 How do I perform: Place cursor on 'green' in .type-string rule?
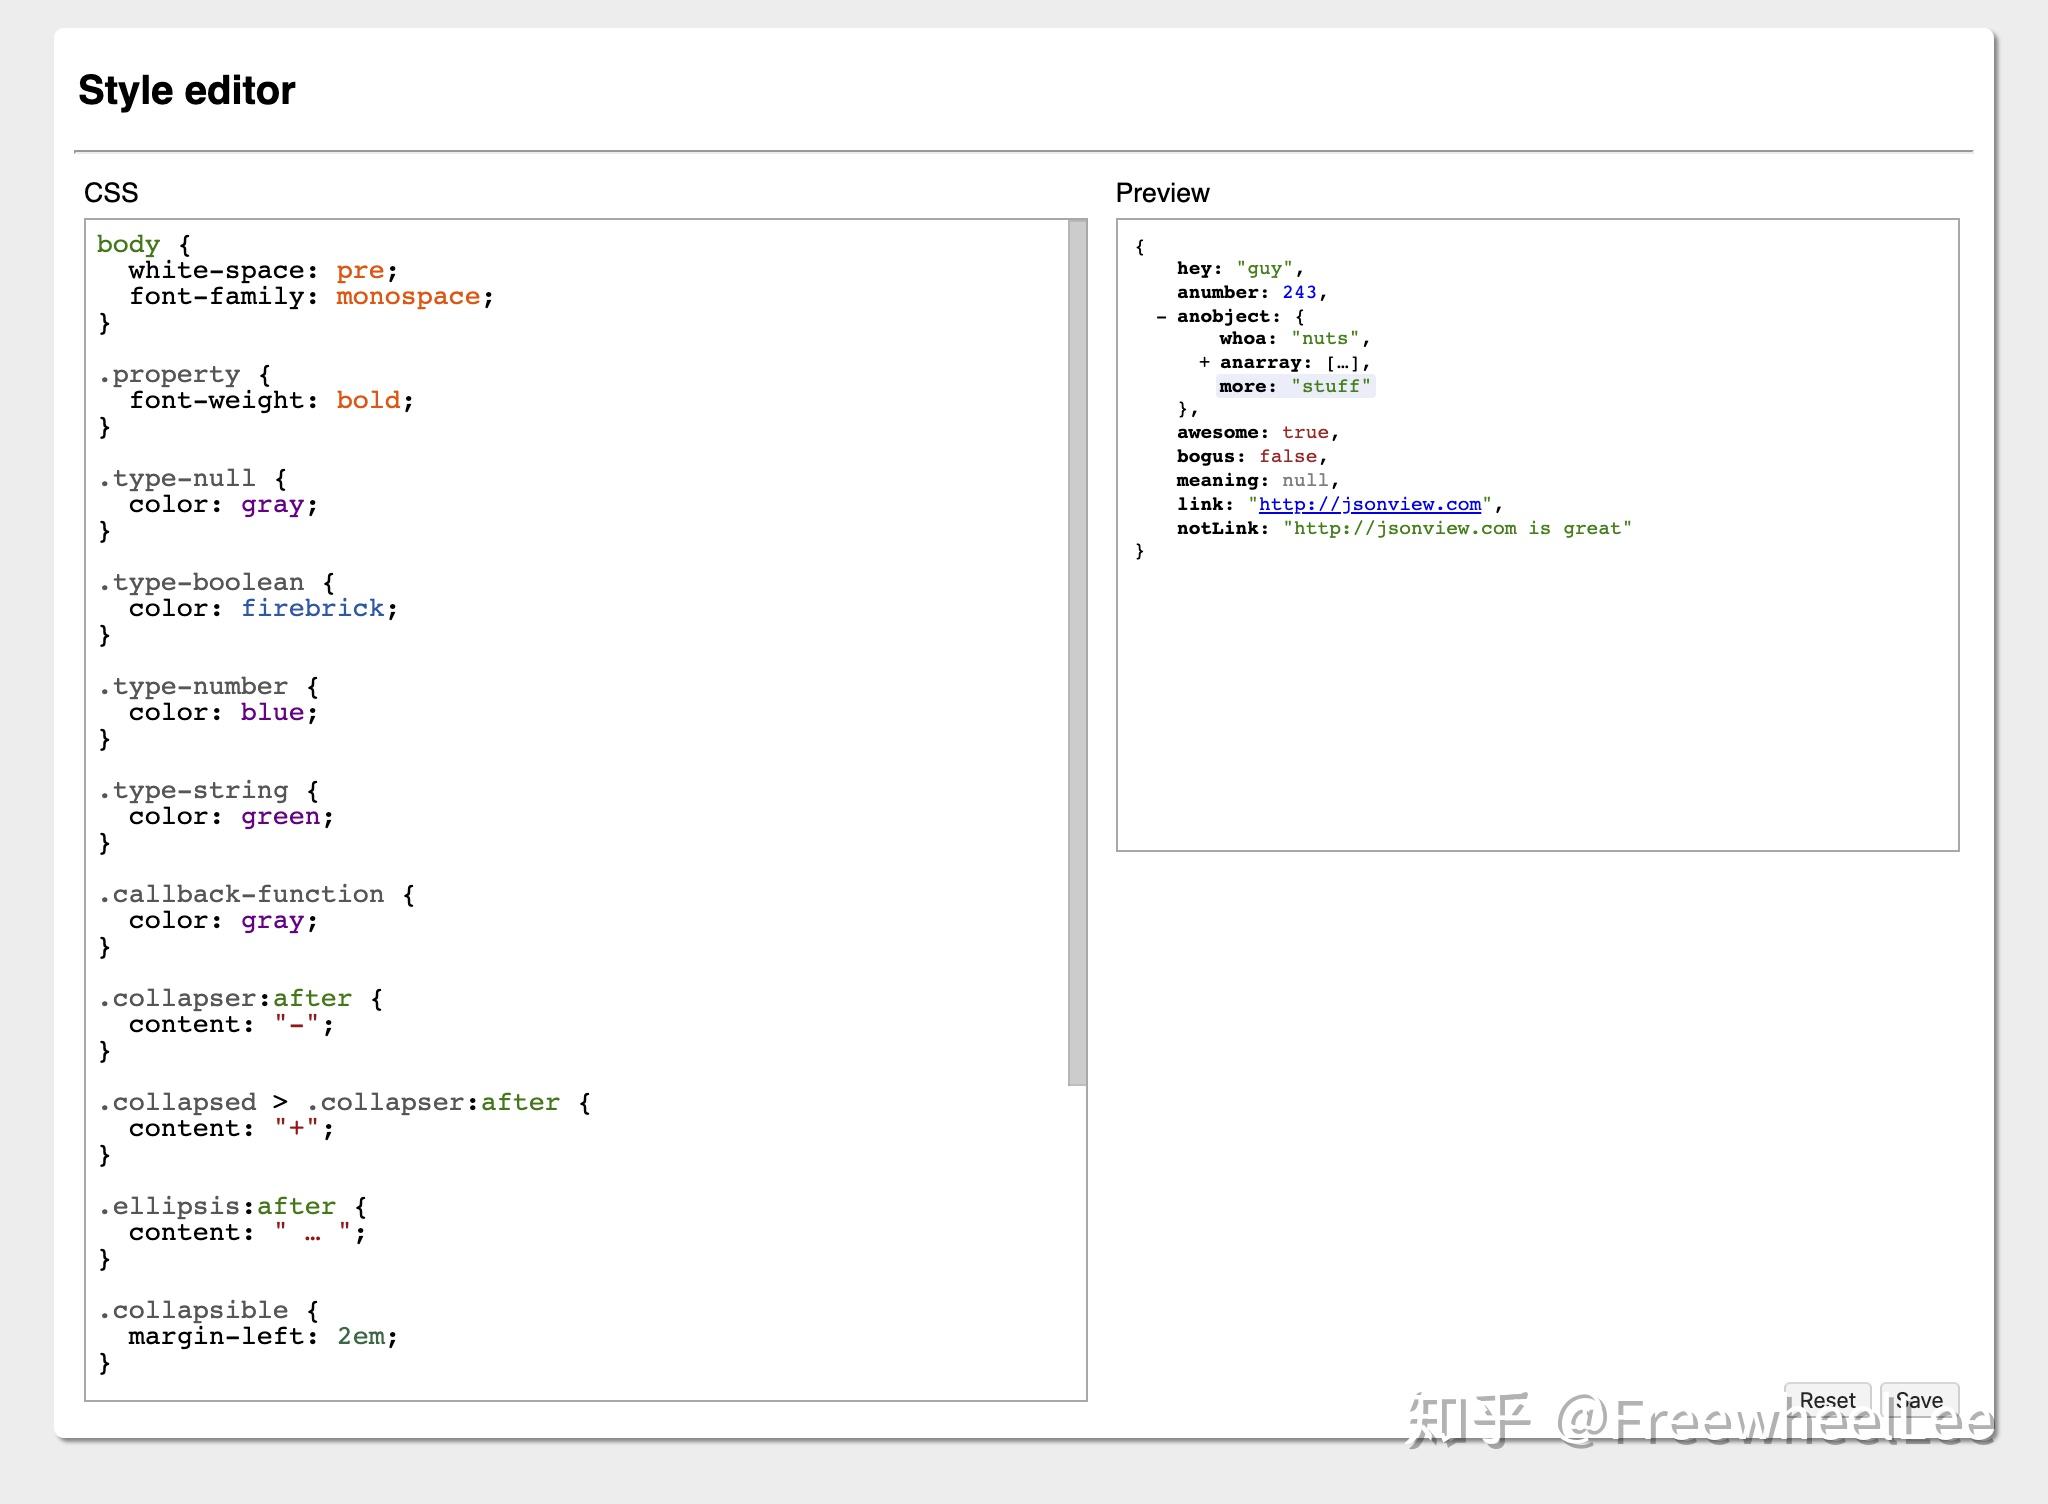(x=280, y=816)
